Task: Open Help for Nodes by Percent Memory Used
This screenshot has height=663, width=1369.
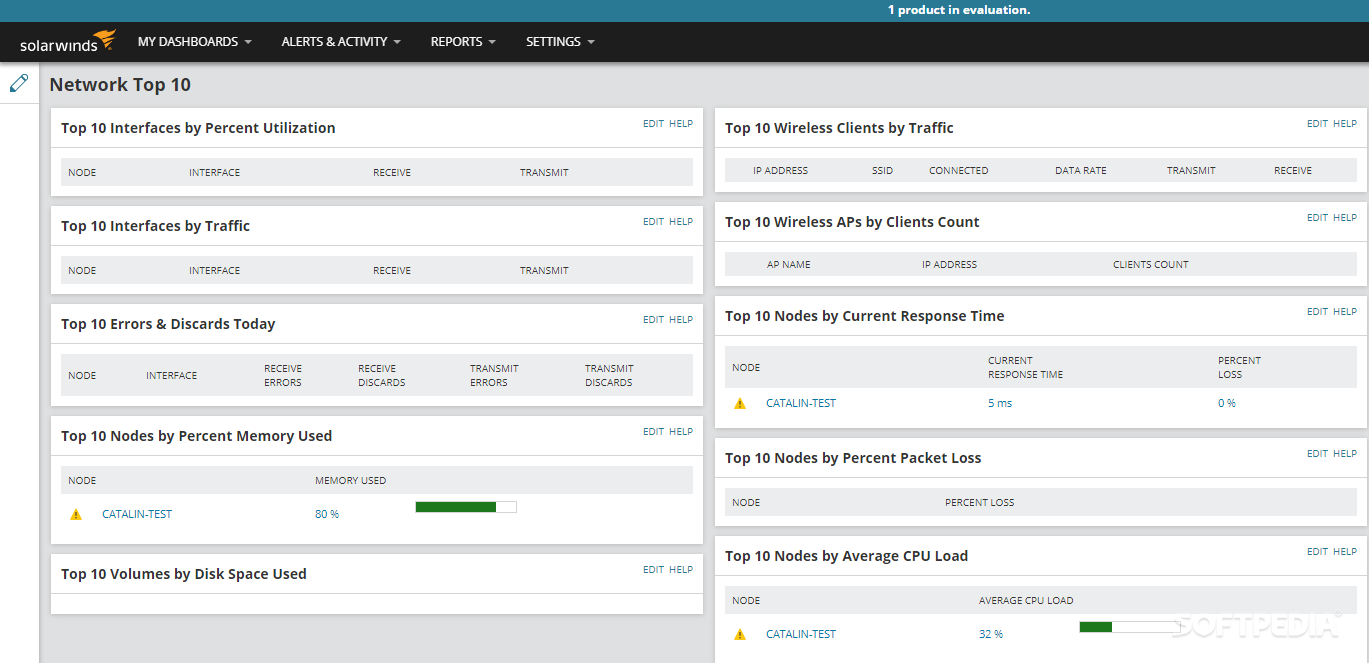Action: pyautogui.click(x=681, y=432)
